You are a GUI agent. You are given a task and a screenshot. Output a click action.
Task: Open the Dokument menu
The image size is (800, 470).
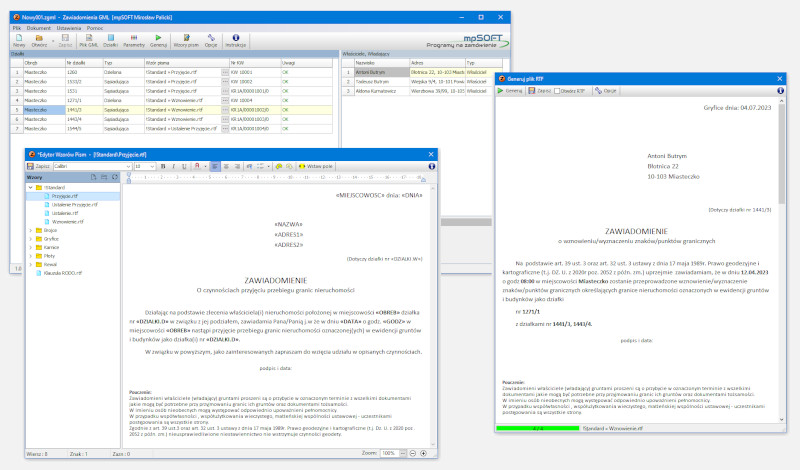click(38, 28)
